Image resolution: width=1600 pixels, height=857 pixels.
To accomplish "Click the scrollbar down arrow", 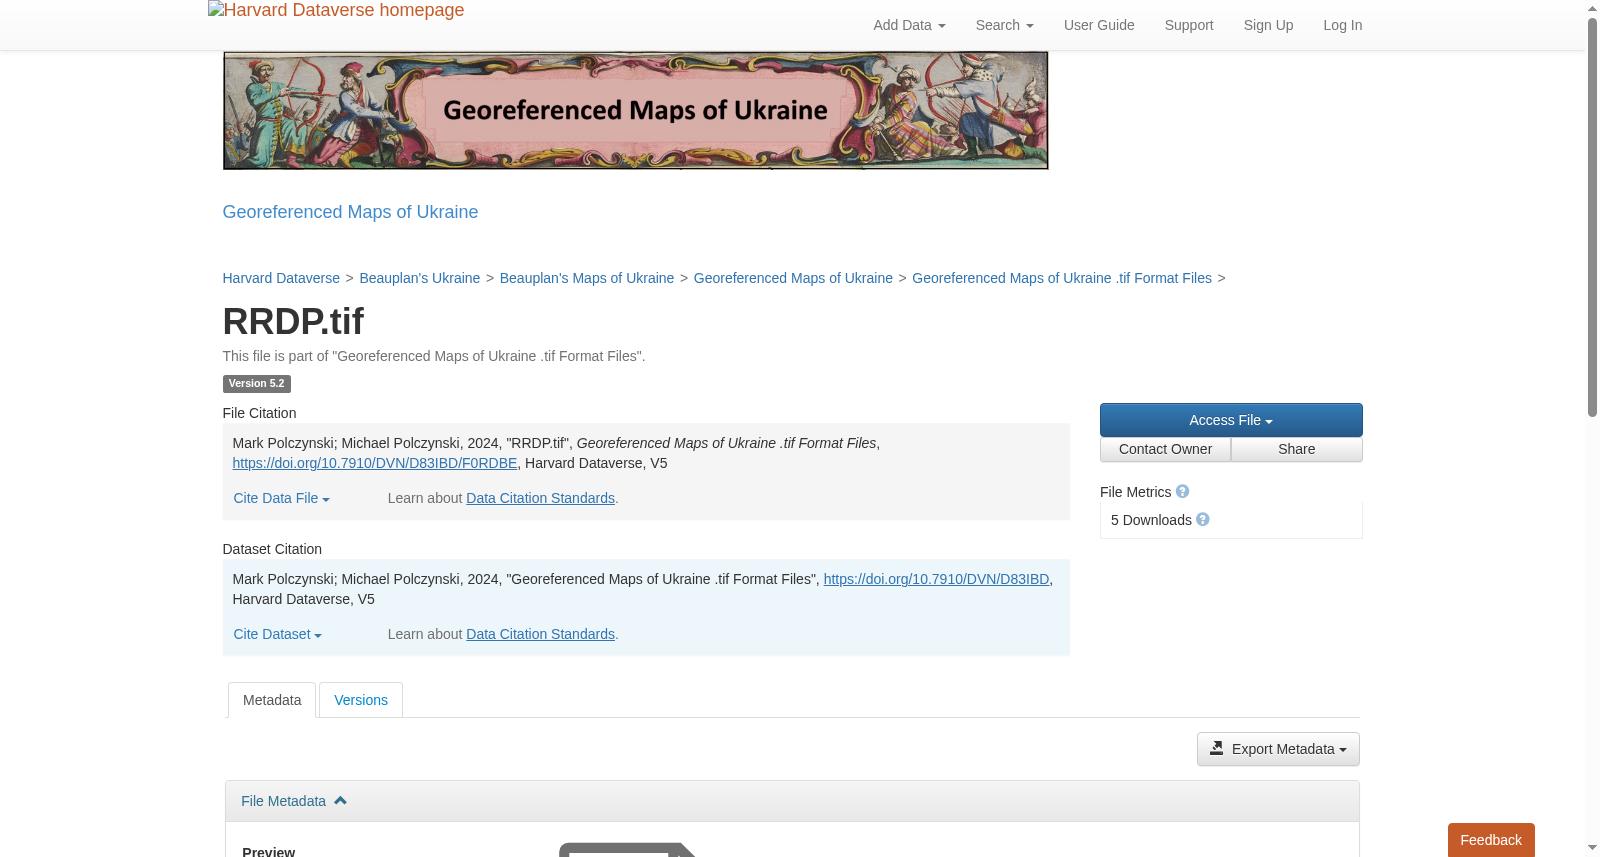I will [1592, 848].
